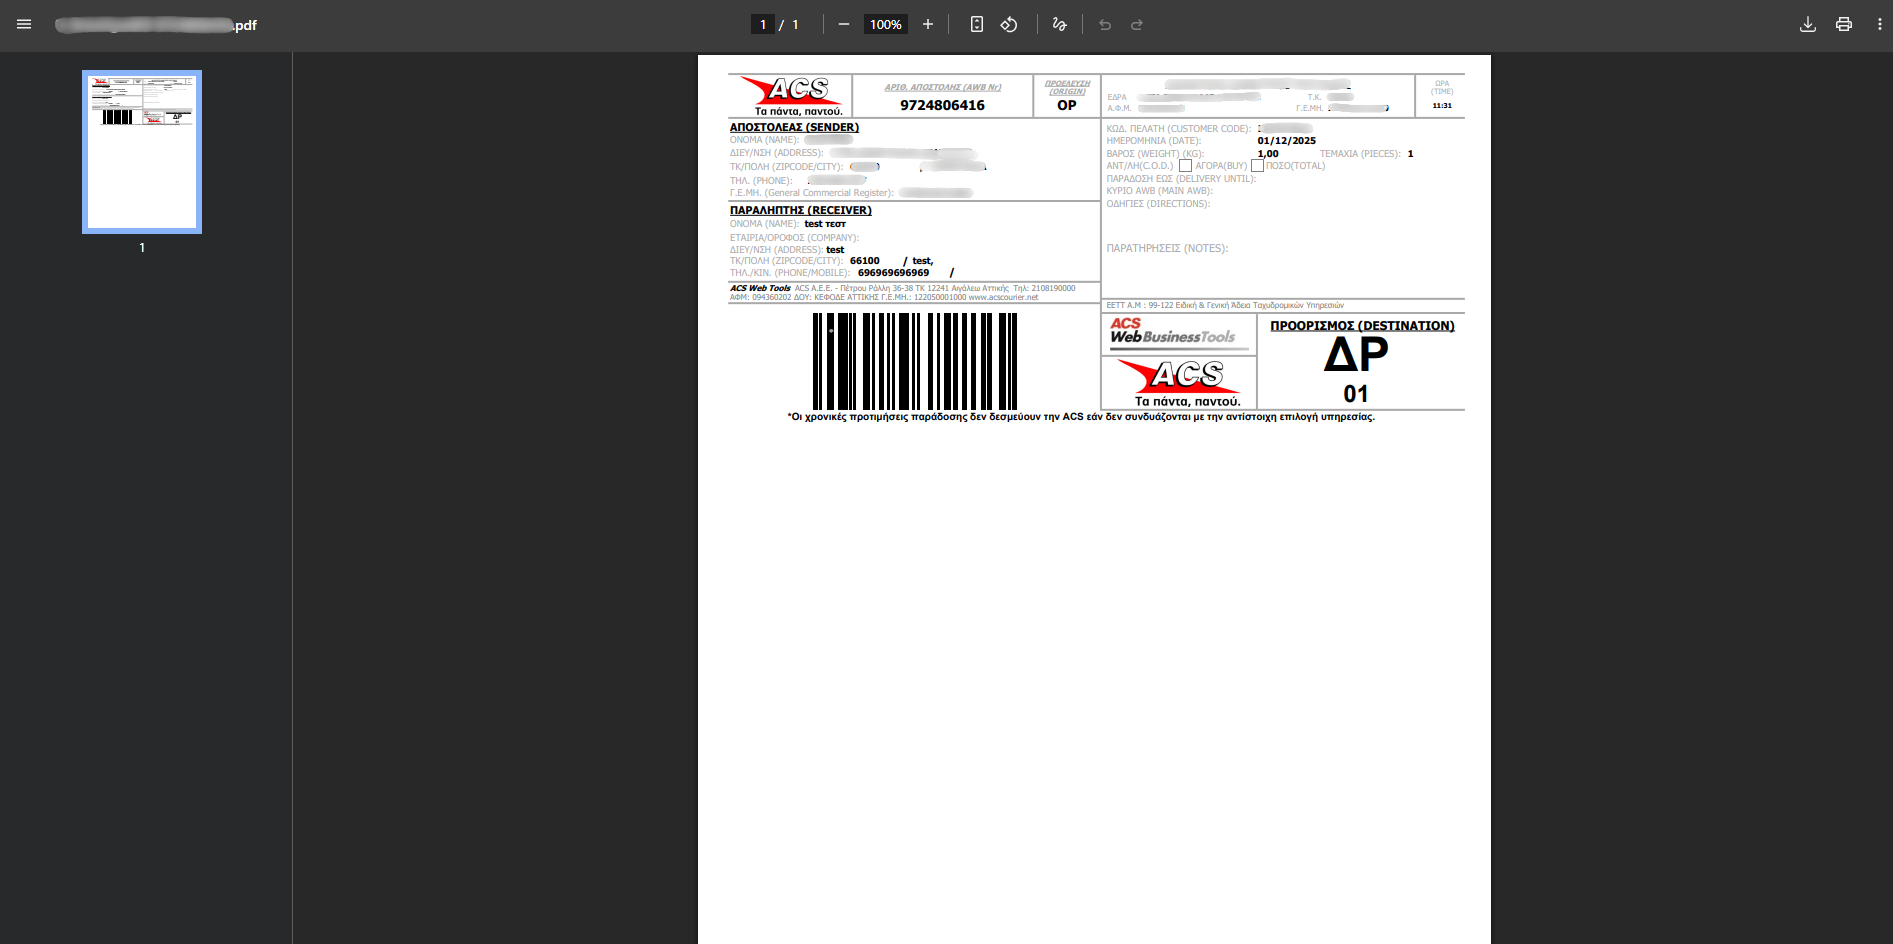Click the current page number field

pyautogui.click(x=763, y=24)
